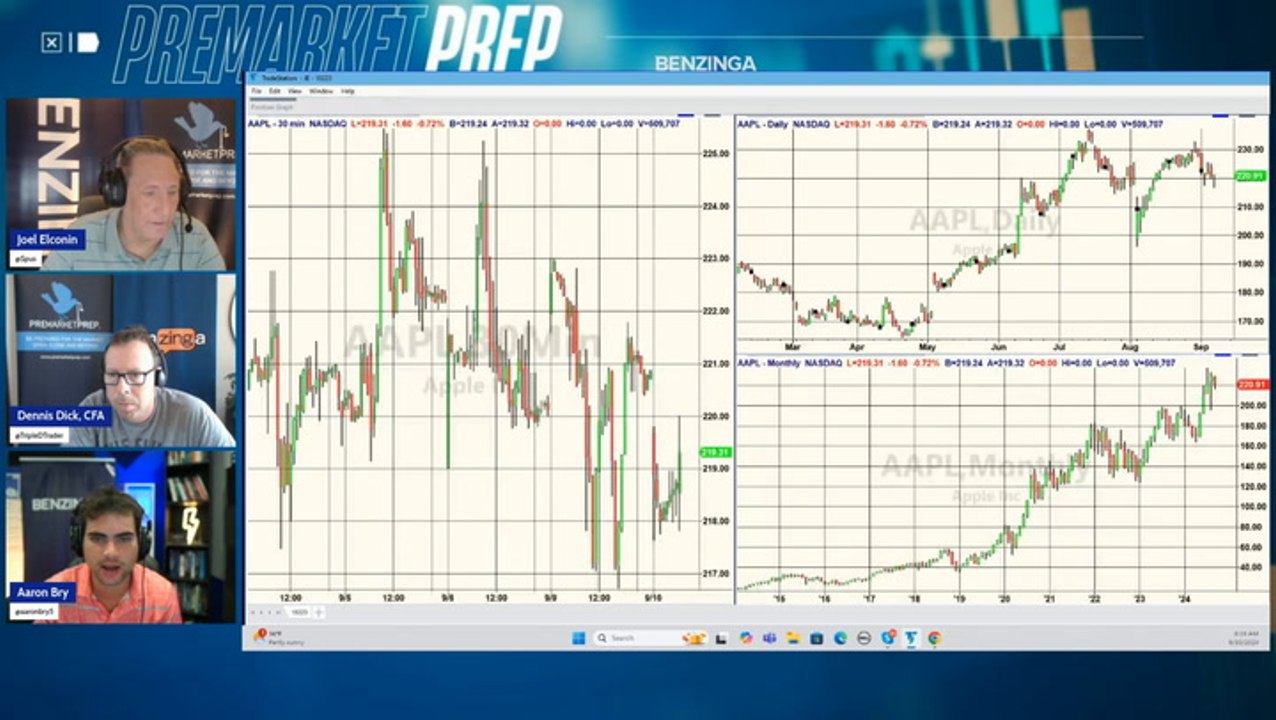Open the Task View taskbar icon
Image resolution: width=1276 pixels, height=720 pixels.
[721, 638]
